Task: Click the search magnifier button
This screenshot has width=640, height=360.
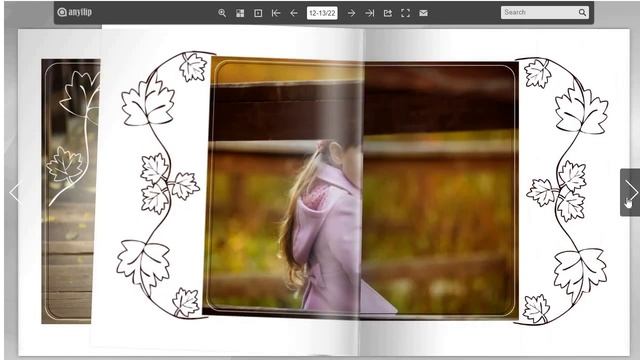Action: coord(582,13)
